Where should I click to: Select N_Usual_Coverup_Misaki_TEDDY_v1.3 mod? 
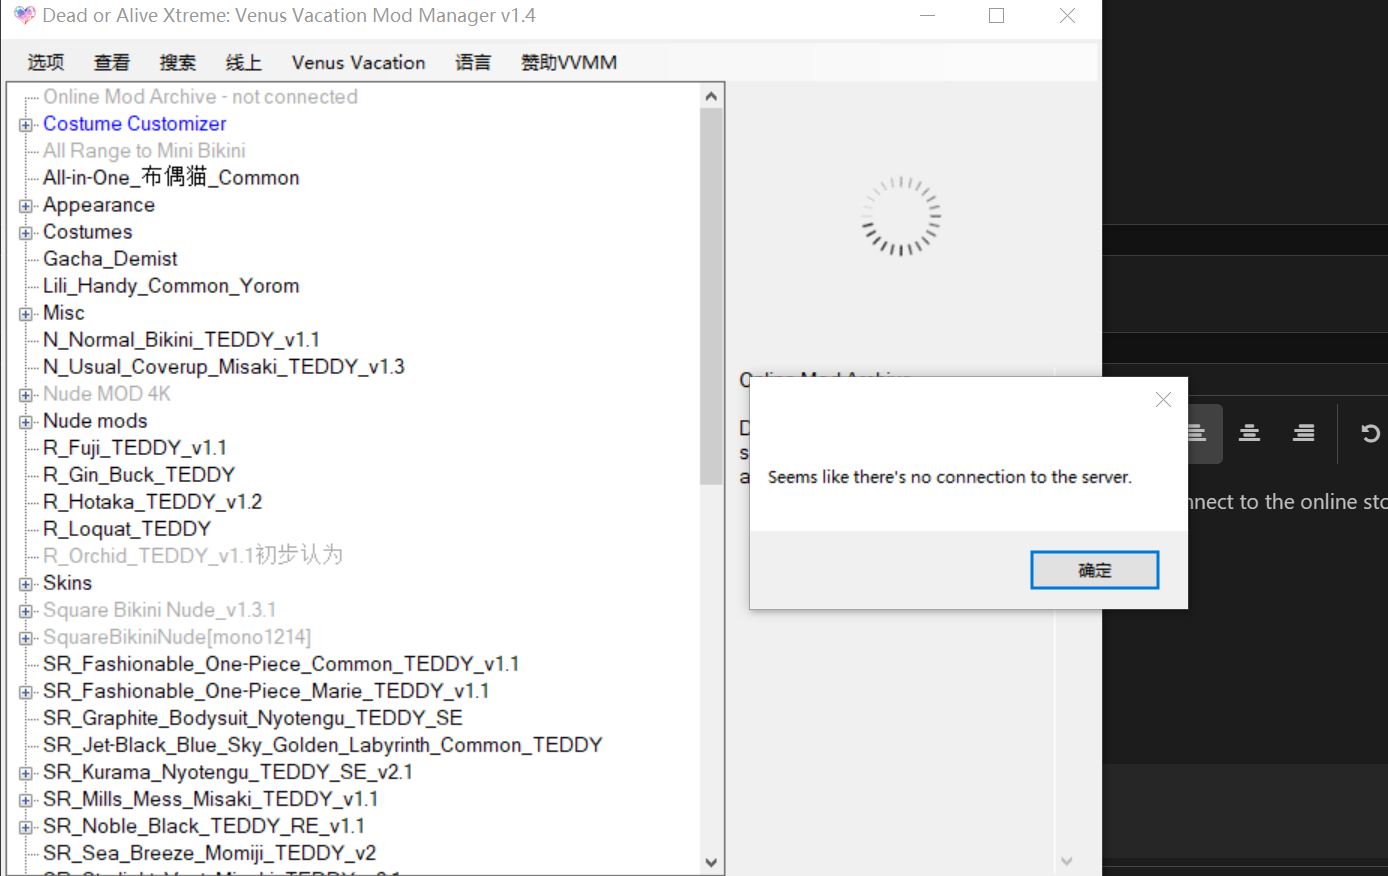(224, 367)
